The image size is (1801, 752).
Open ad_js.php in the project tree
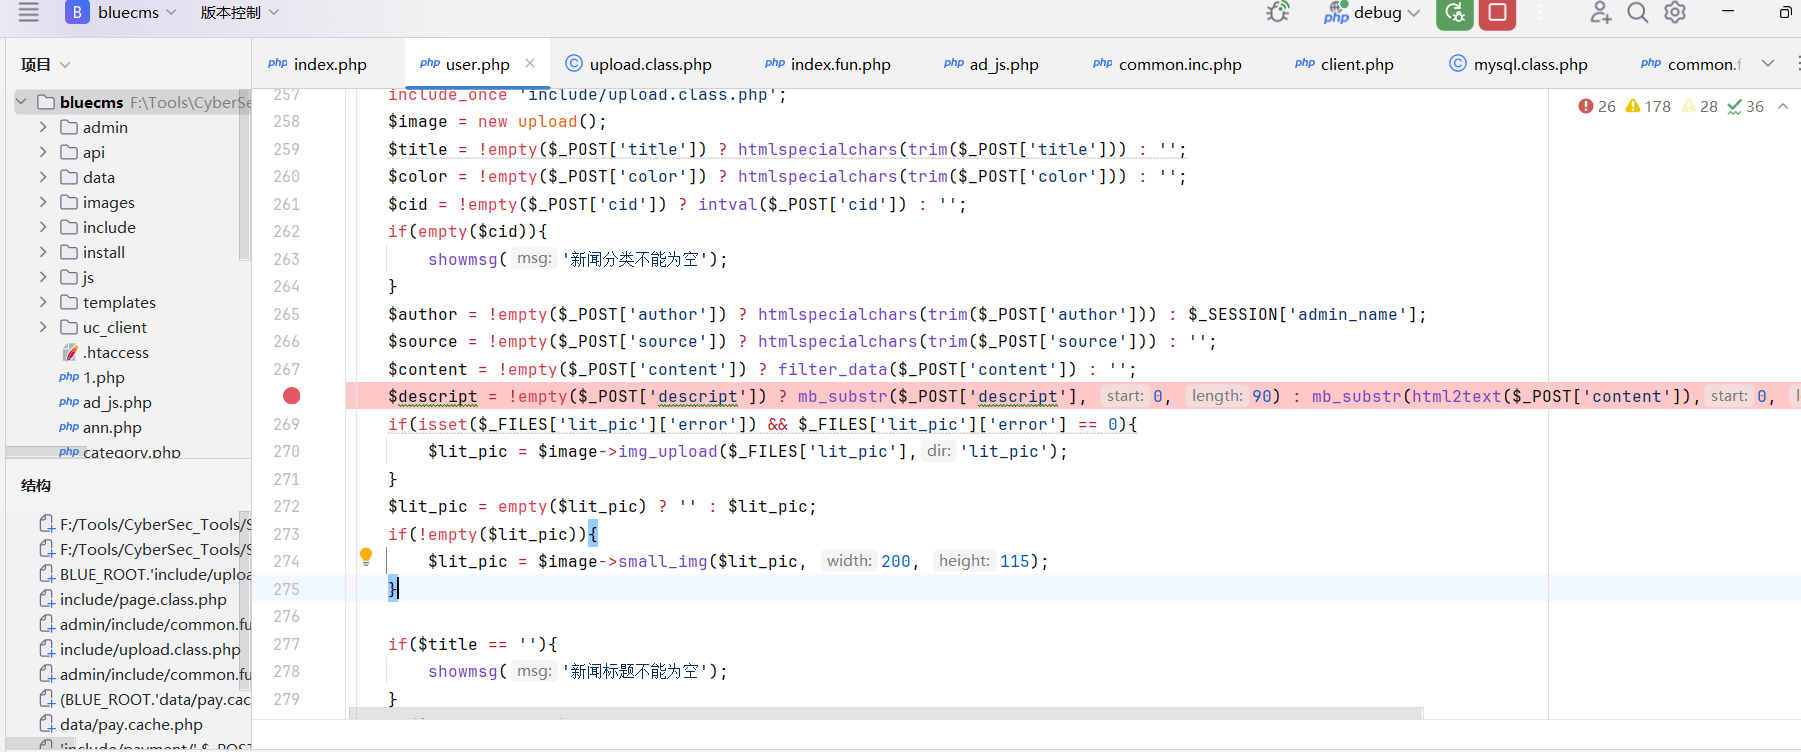pos(117,402)
